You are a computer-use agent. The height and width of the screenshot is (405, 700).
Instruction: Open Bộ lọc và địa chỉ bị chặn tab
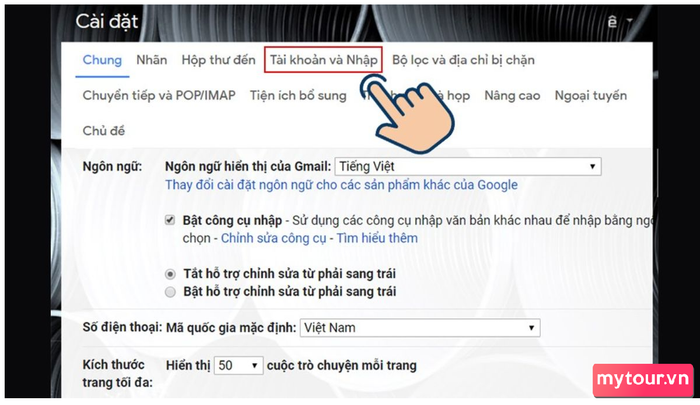(463, 60)
